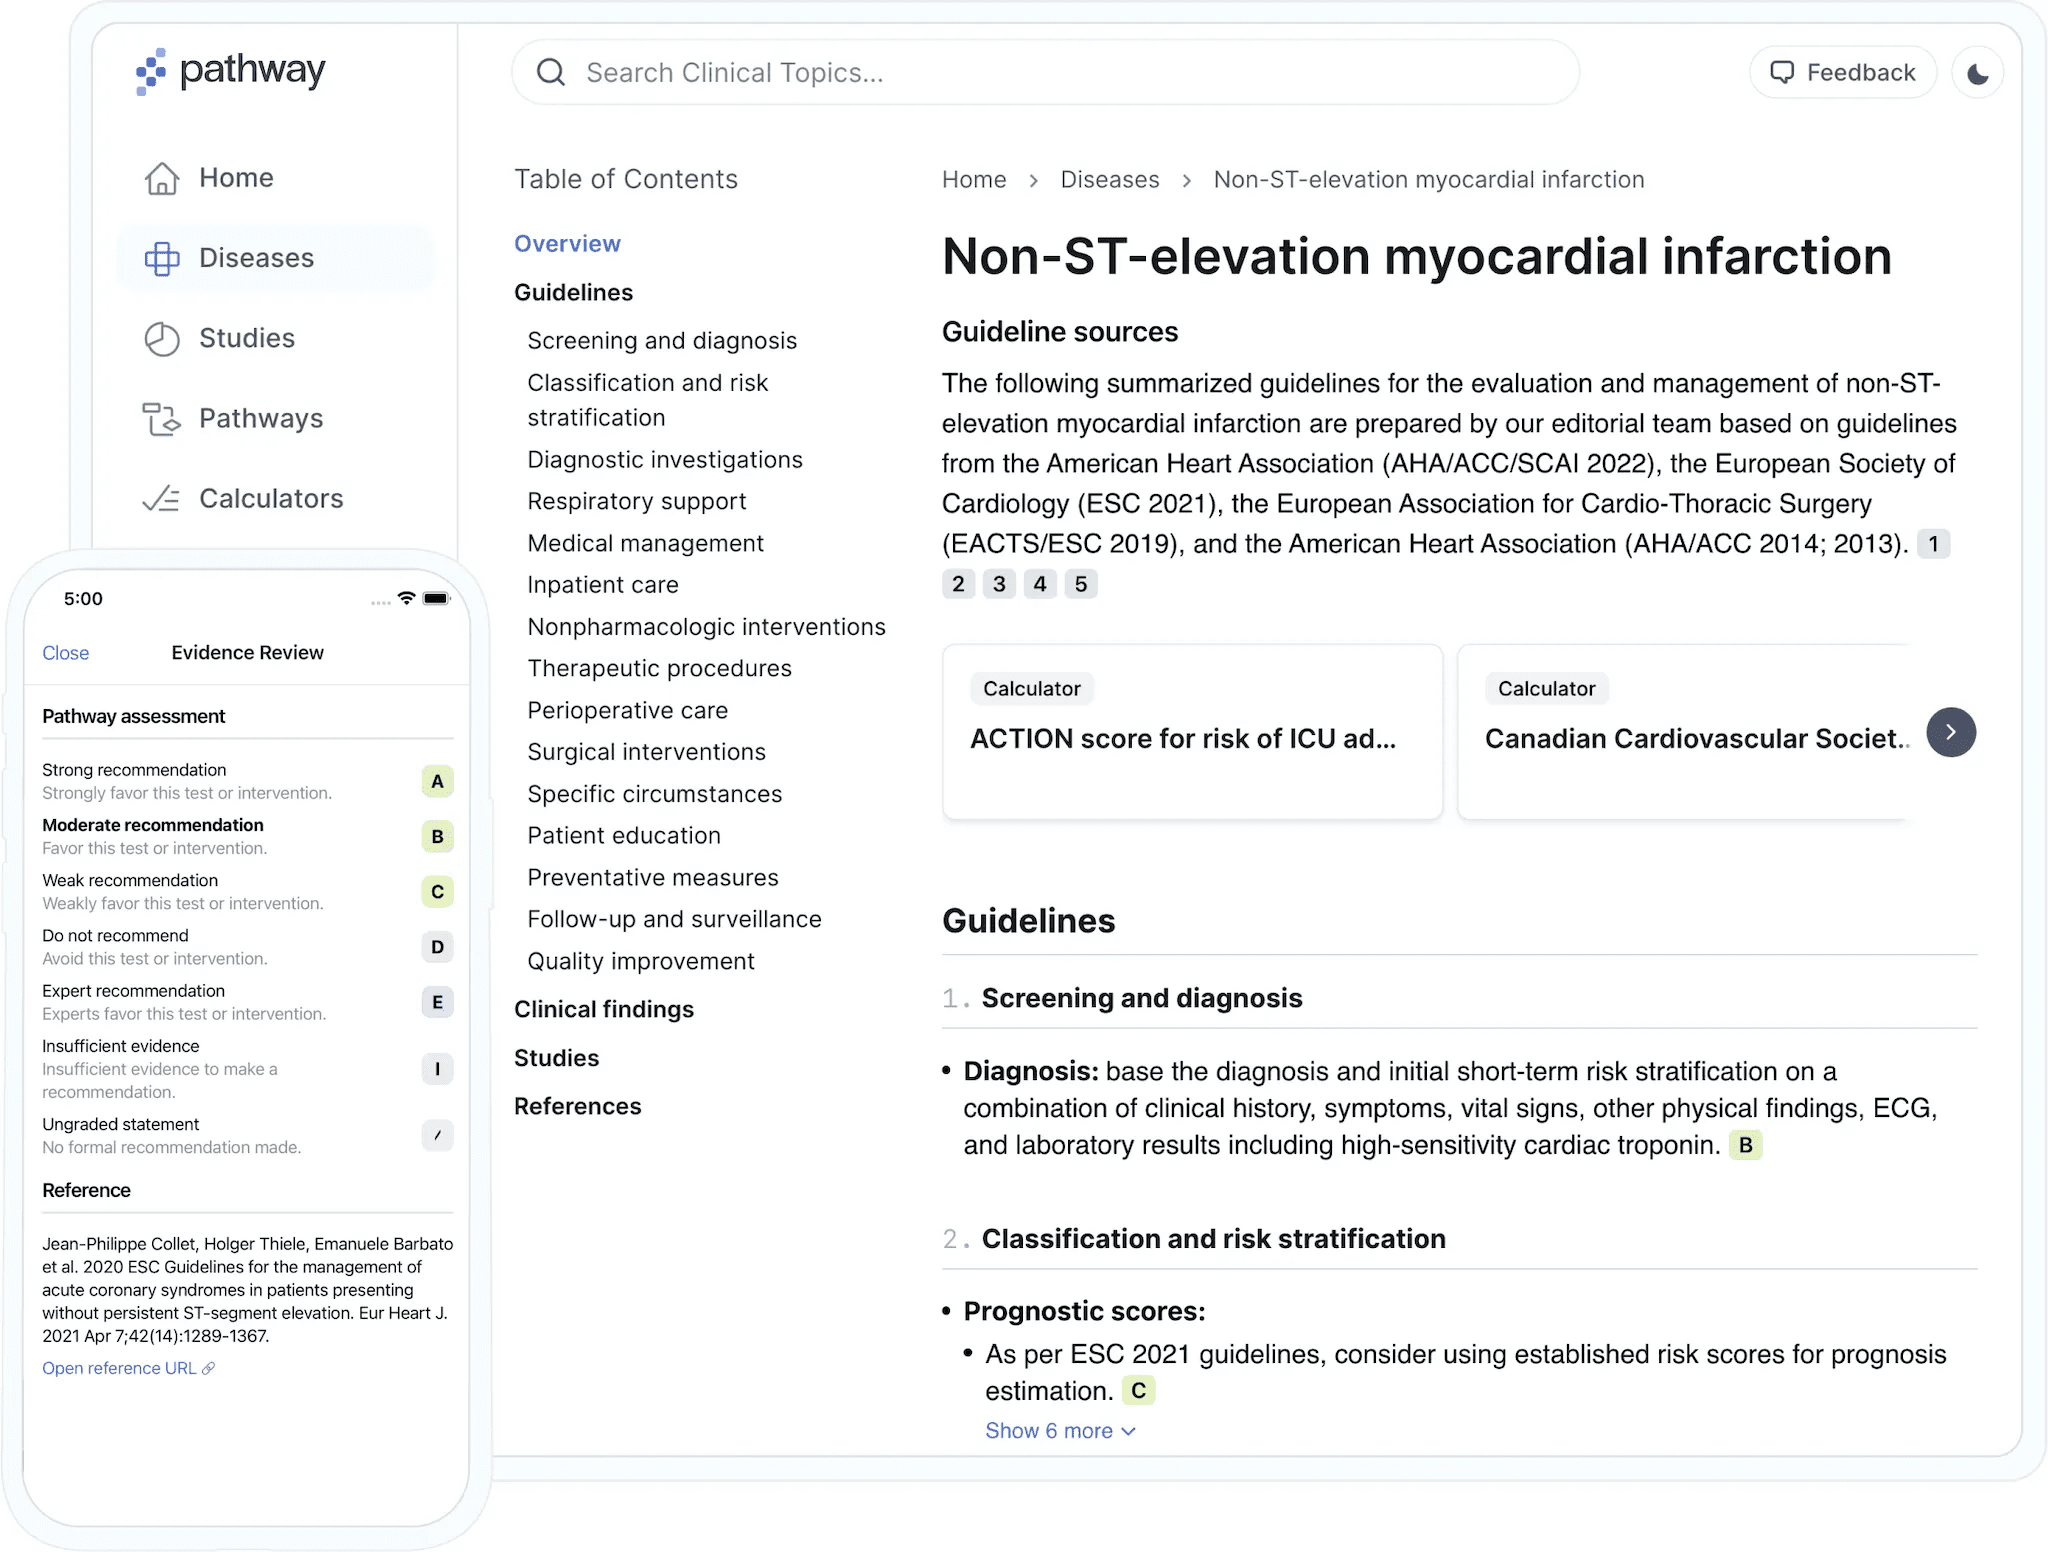Select "Screening and diagnosis" in Table of Contents

tap(662, 340)
